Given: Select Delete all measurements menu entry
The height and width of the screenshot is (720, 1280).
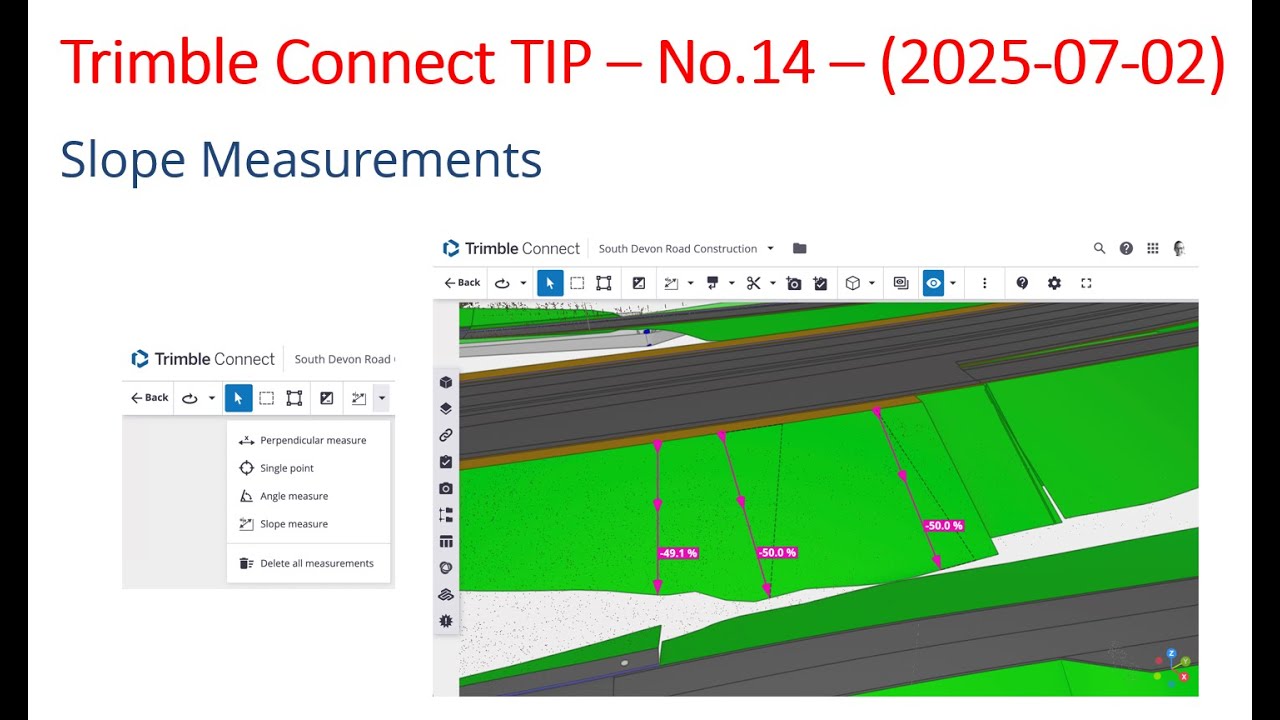Looking at the screenshot, I should (308, 563).
